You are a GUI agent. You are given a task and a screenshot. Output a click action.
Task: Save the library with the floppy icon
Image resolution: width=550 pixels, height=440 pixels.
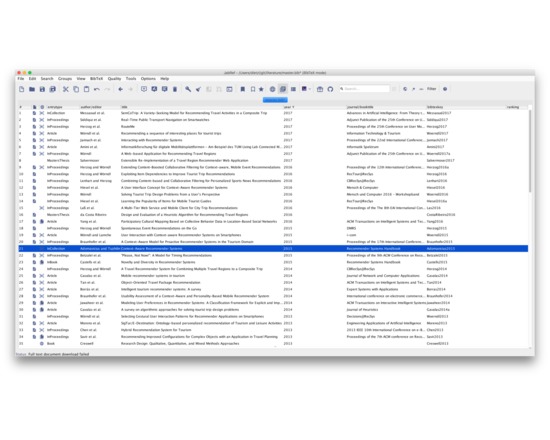coord(42,89)
